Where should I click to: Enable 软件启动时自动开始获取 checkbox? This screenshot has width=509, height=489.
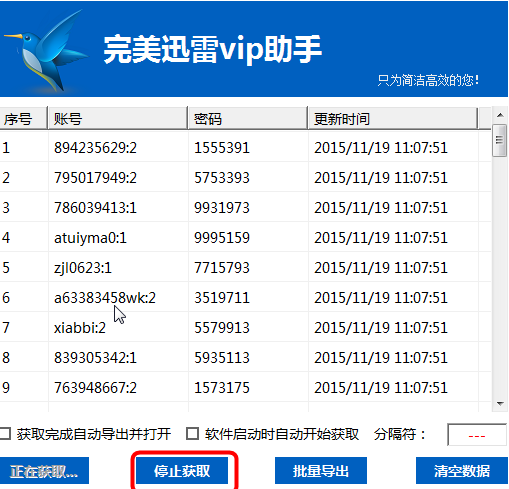[192, 434]
